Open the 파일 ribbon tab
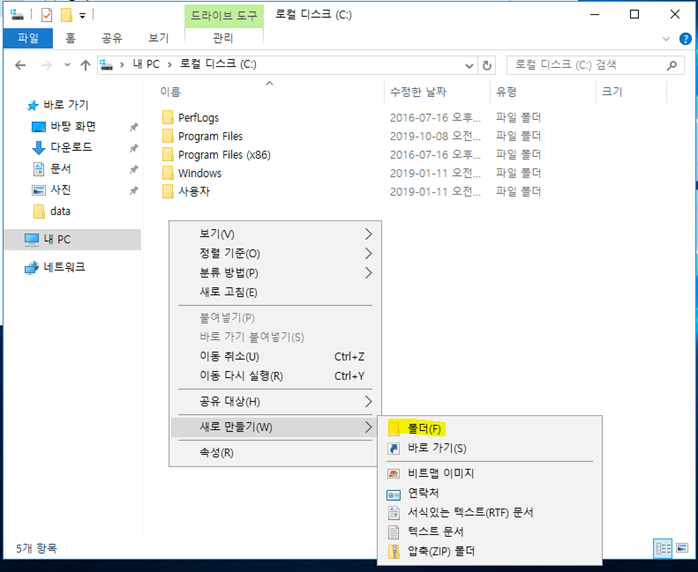 pos(28,38)
